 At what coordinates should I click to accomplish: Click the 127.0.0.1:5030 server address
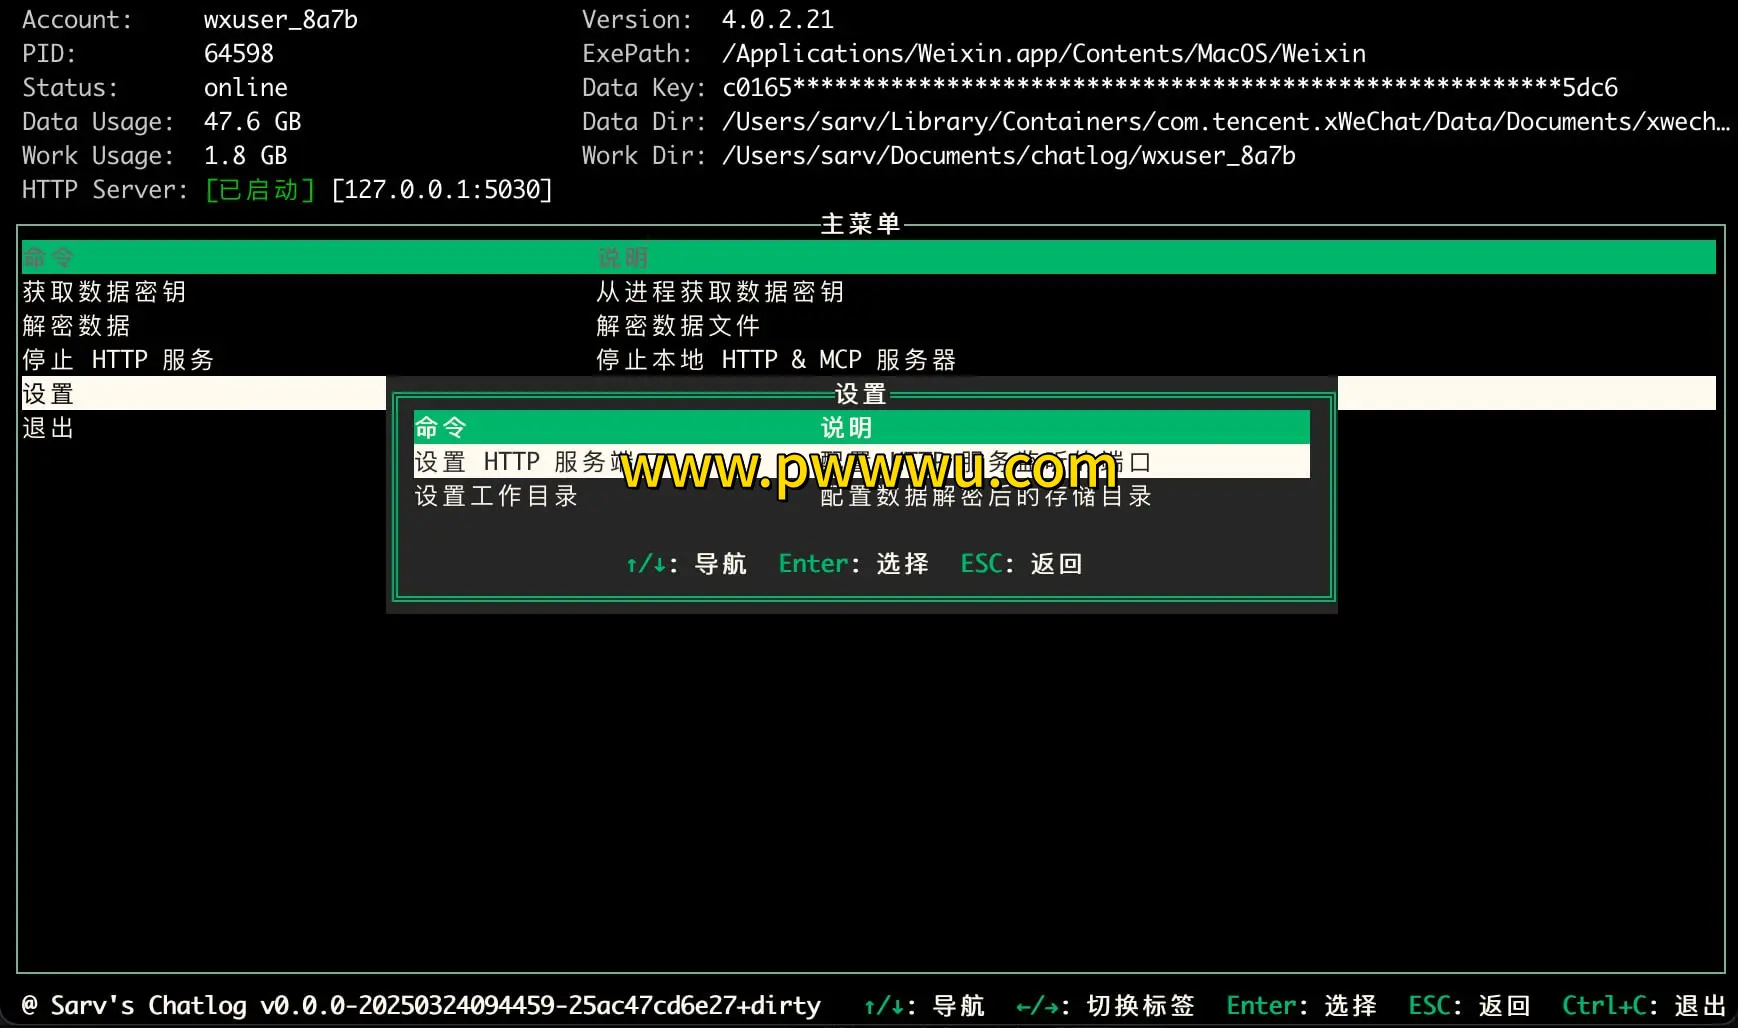click(x=443, y=189)
